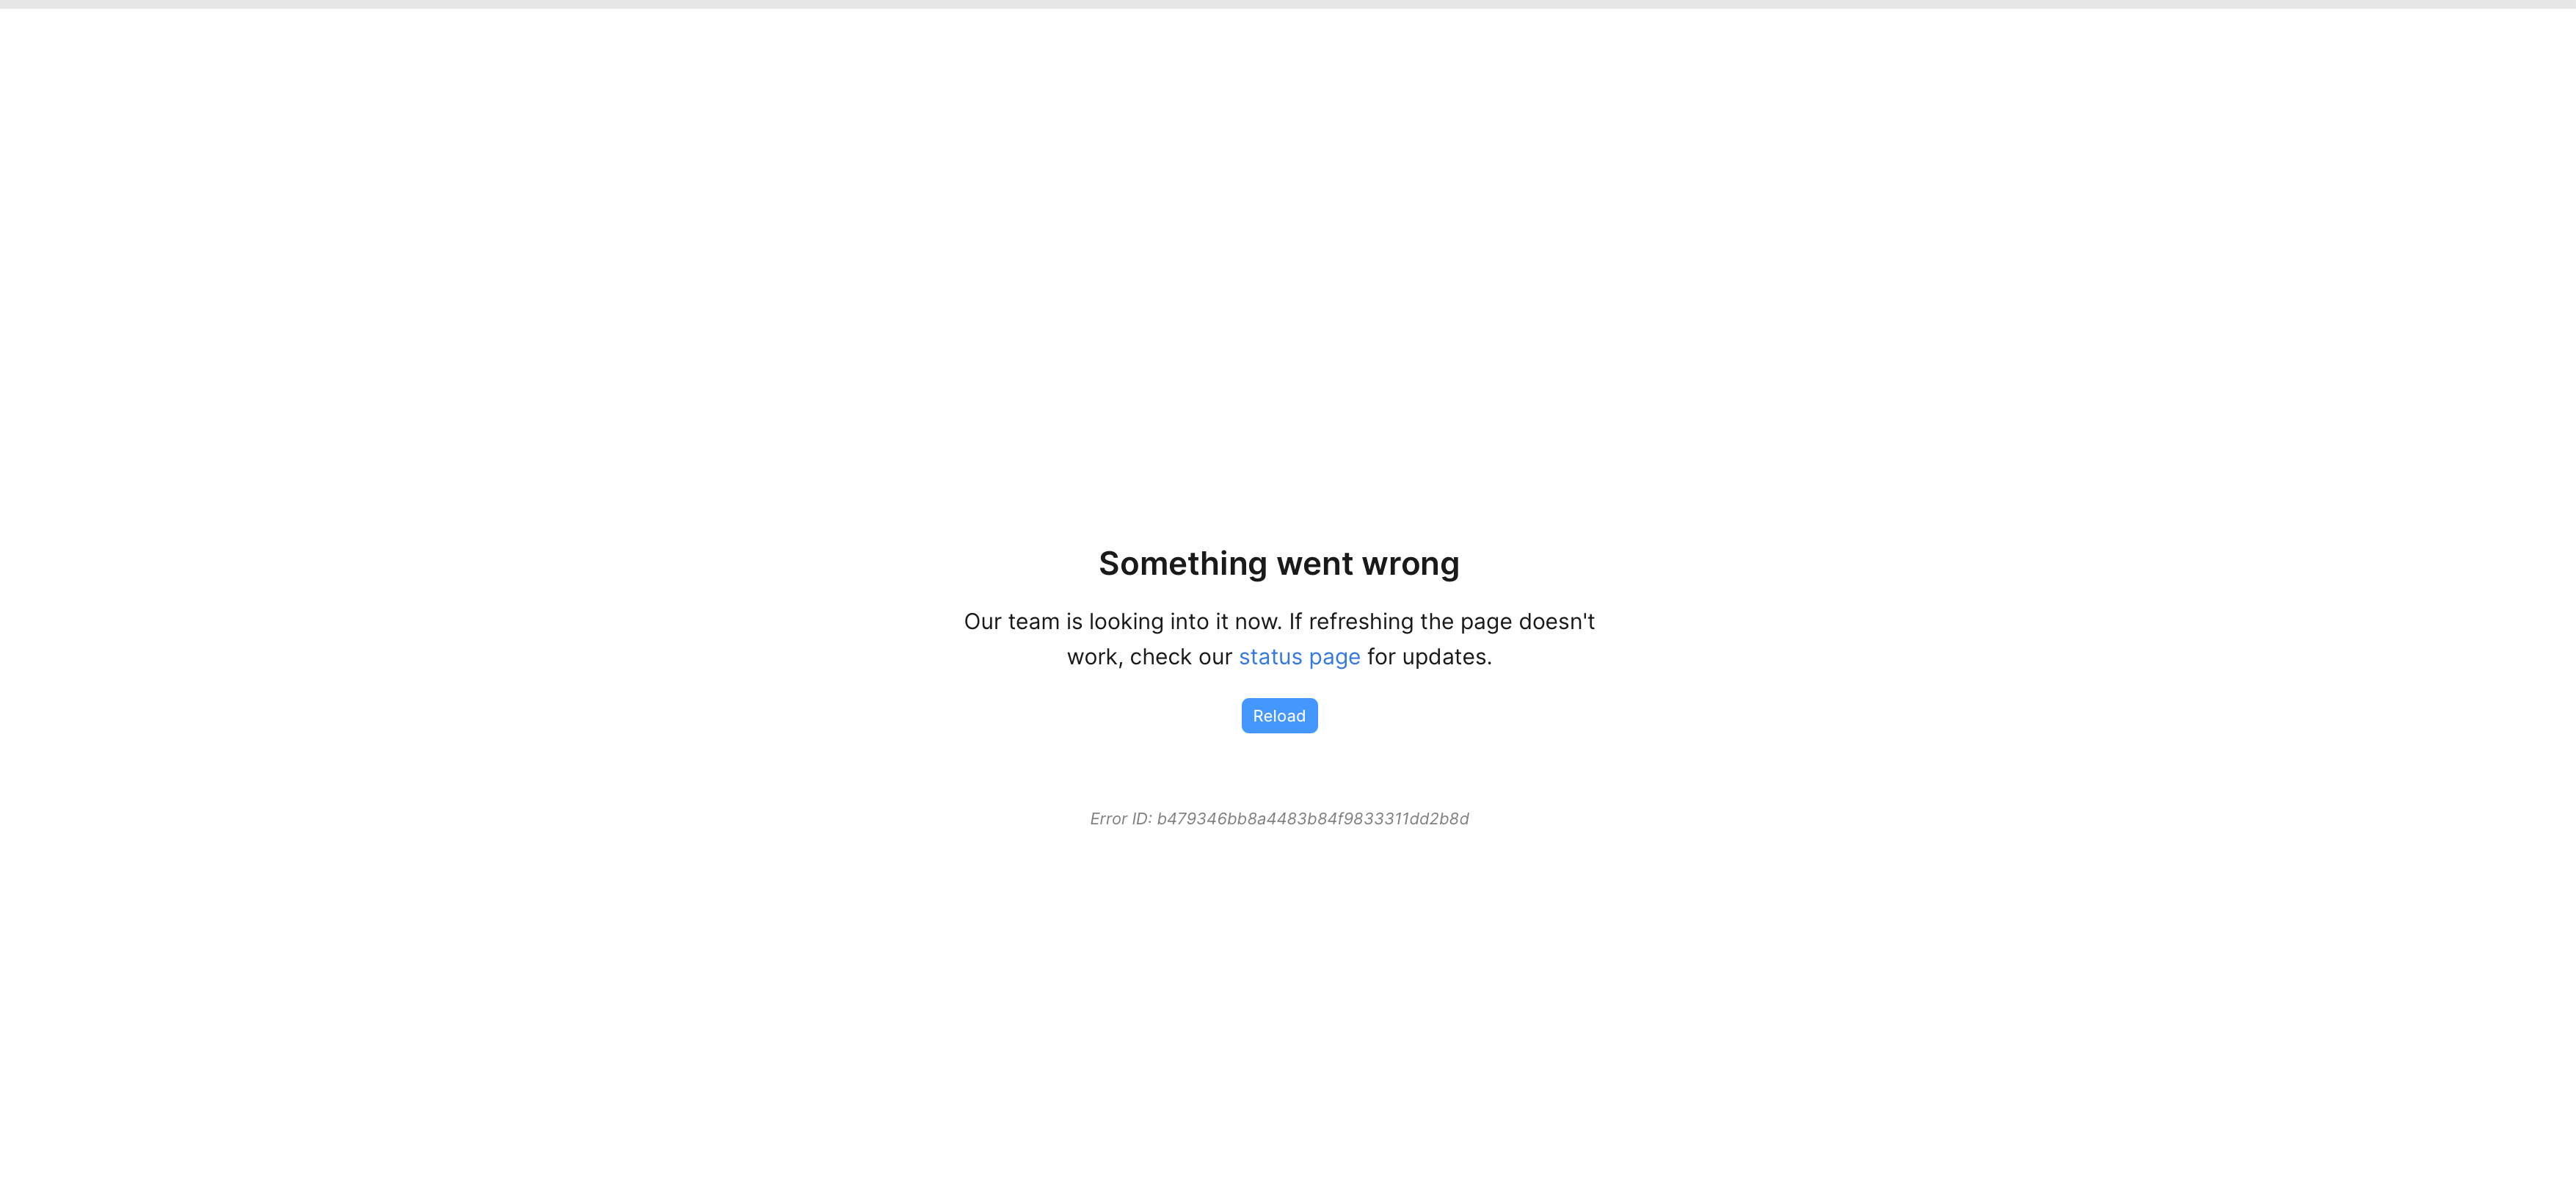Click the word 'status' in the link
The image size is (2576, 1198).
1270,657
